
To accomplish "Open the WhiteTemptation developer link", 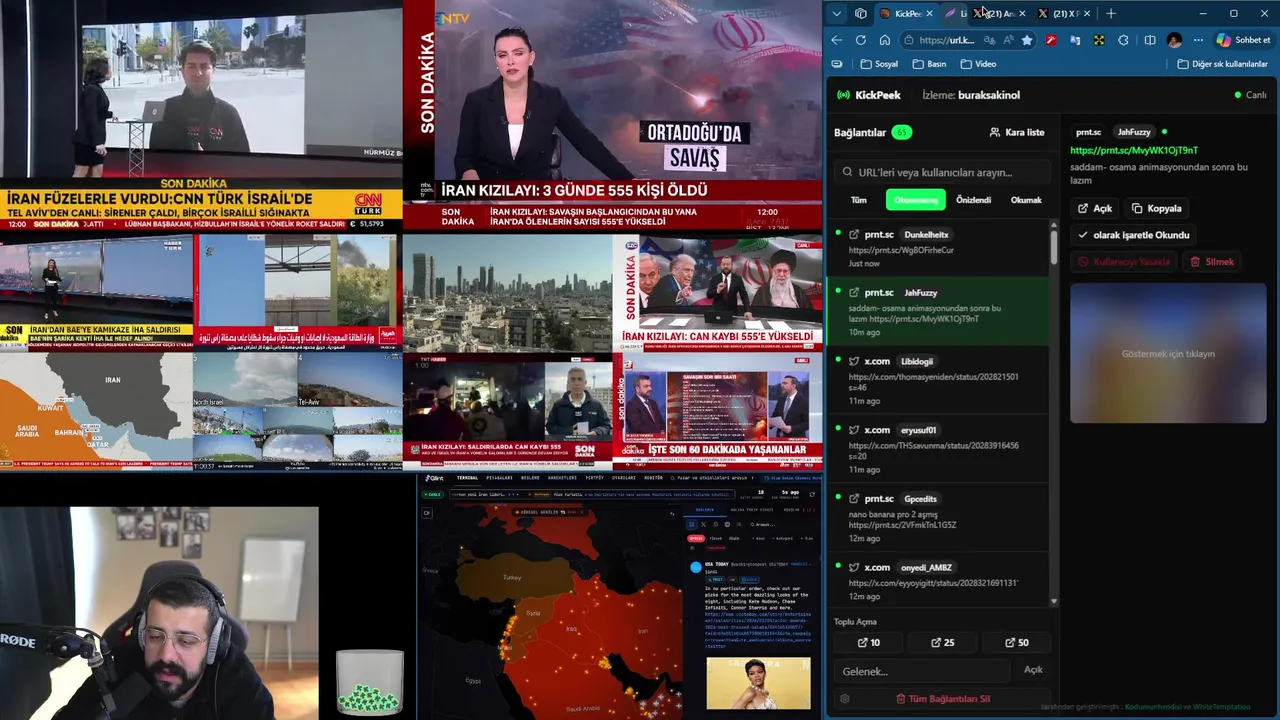I will 1221,707.
